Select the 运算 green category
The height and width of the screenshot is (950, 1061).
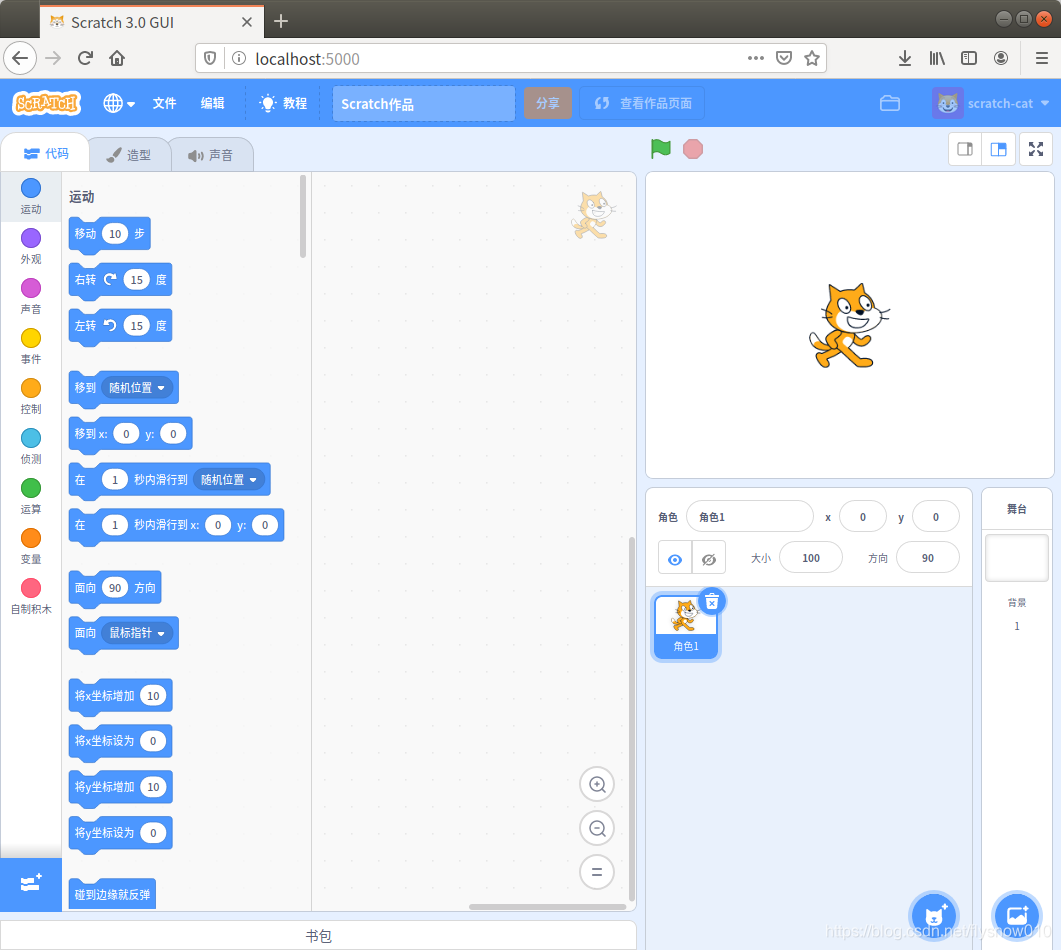[x=30, y=496]
